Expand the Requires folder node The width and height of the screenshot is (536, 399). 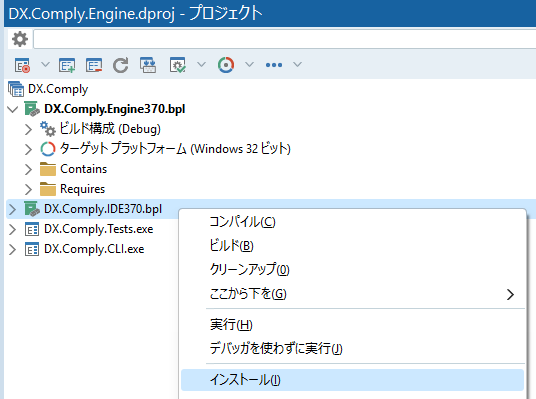coord(28,189)
